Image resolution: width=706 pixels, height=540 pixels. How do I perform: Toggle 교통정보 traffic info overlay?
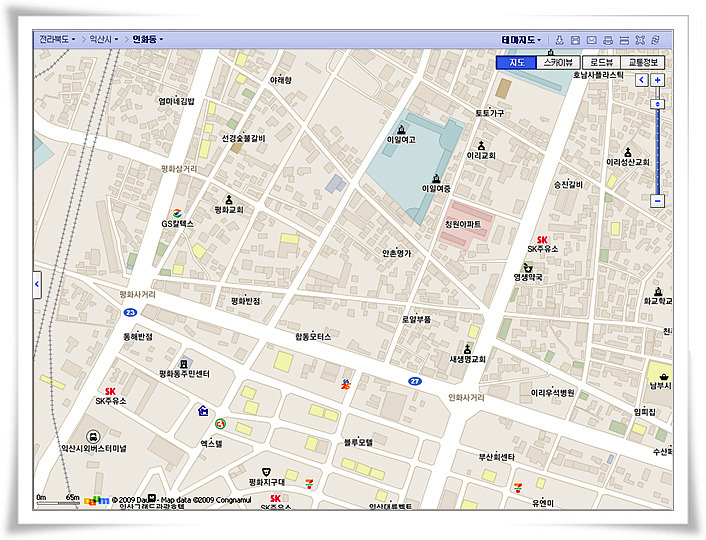643,63
